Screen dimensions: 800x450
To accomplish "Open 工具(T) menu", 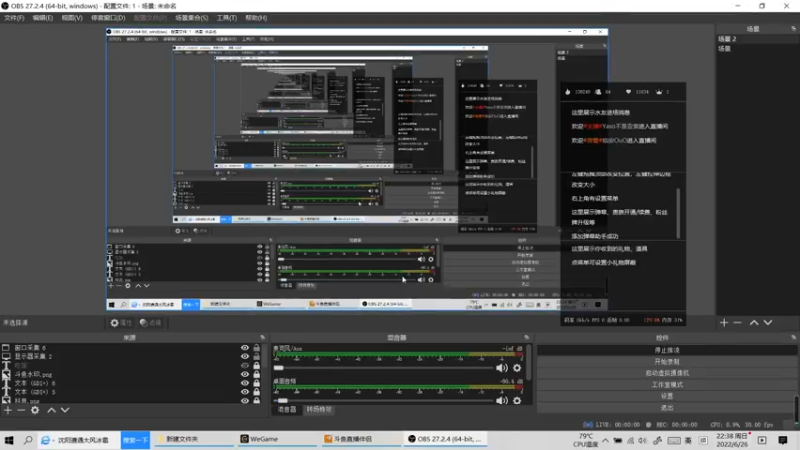I will point(227,18).
